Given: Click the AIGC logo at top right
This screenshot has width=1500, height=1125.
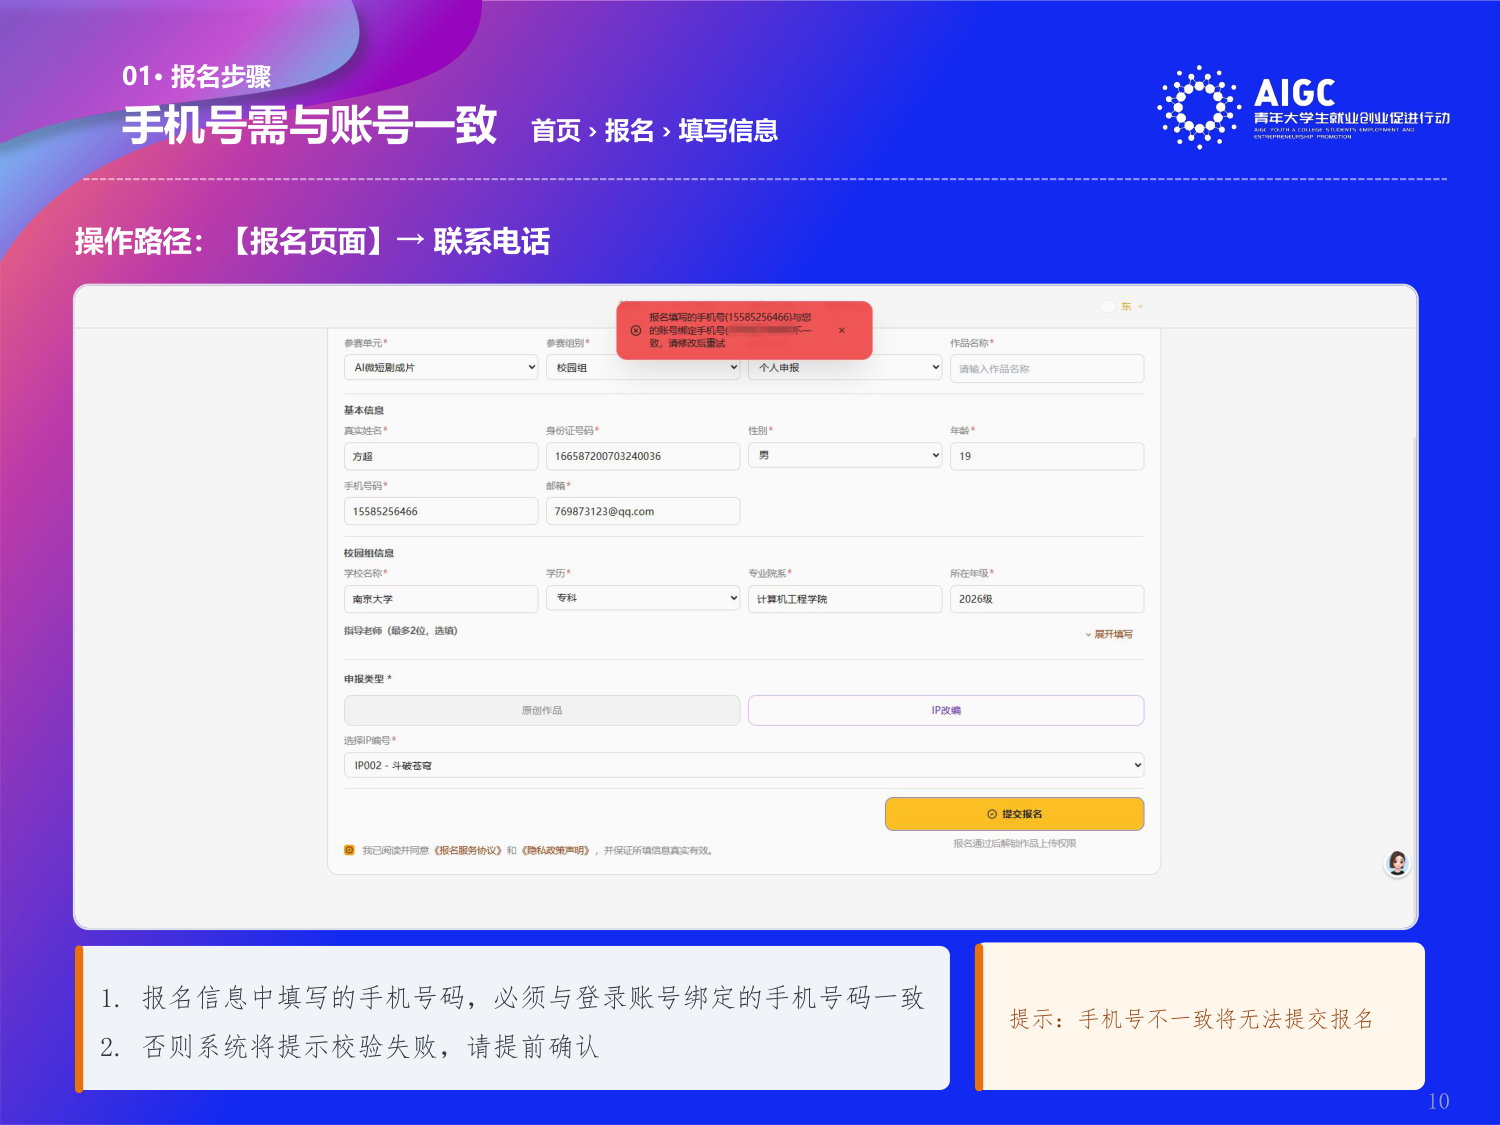Looking at the screenshot, I should (x=1303, y=107).
